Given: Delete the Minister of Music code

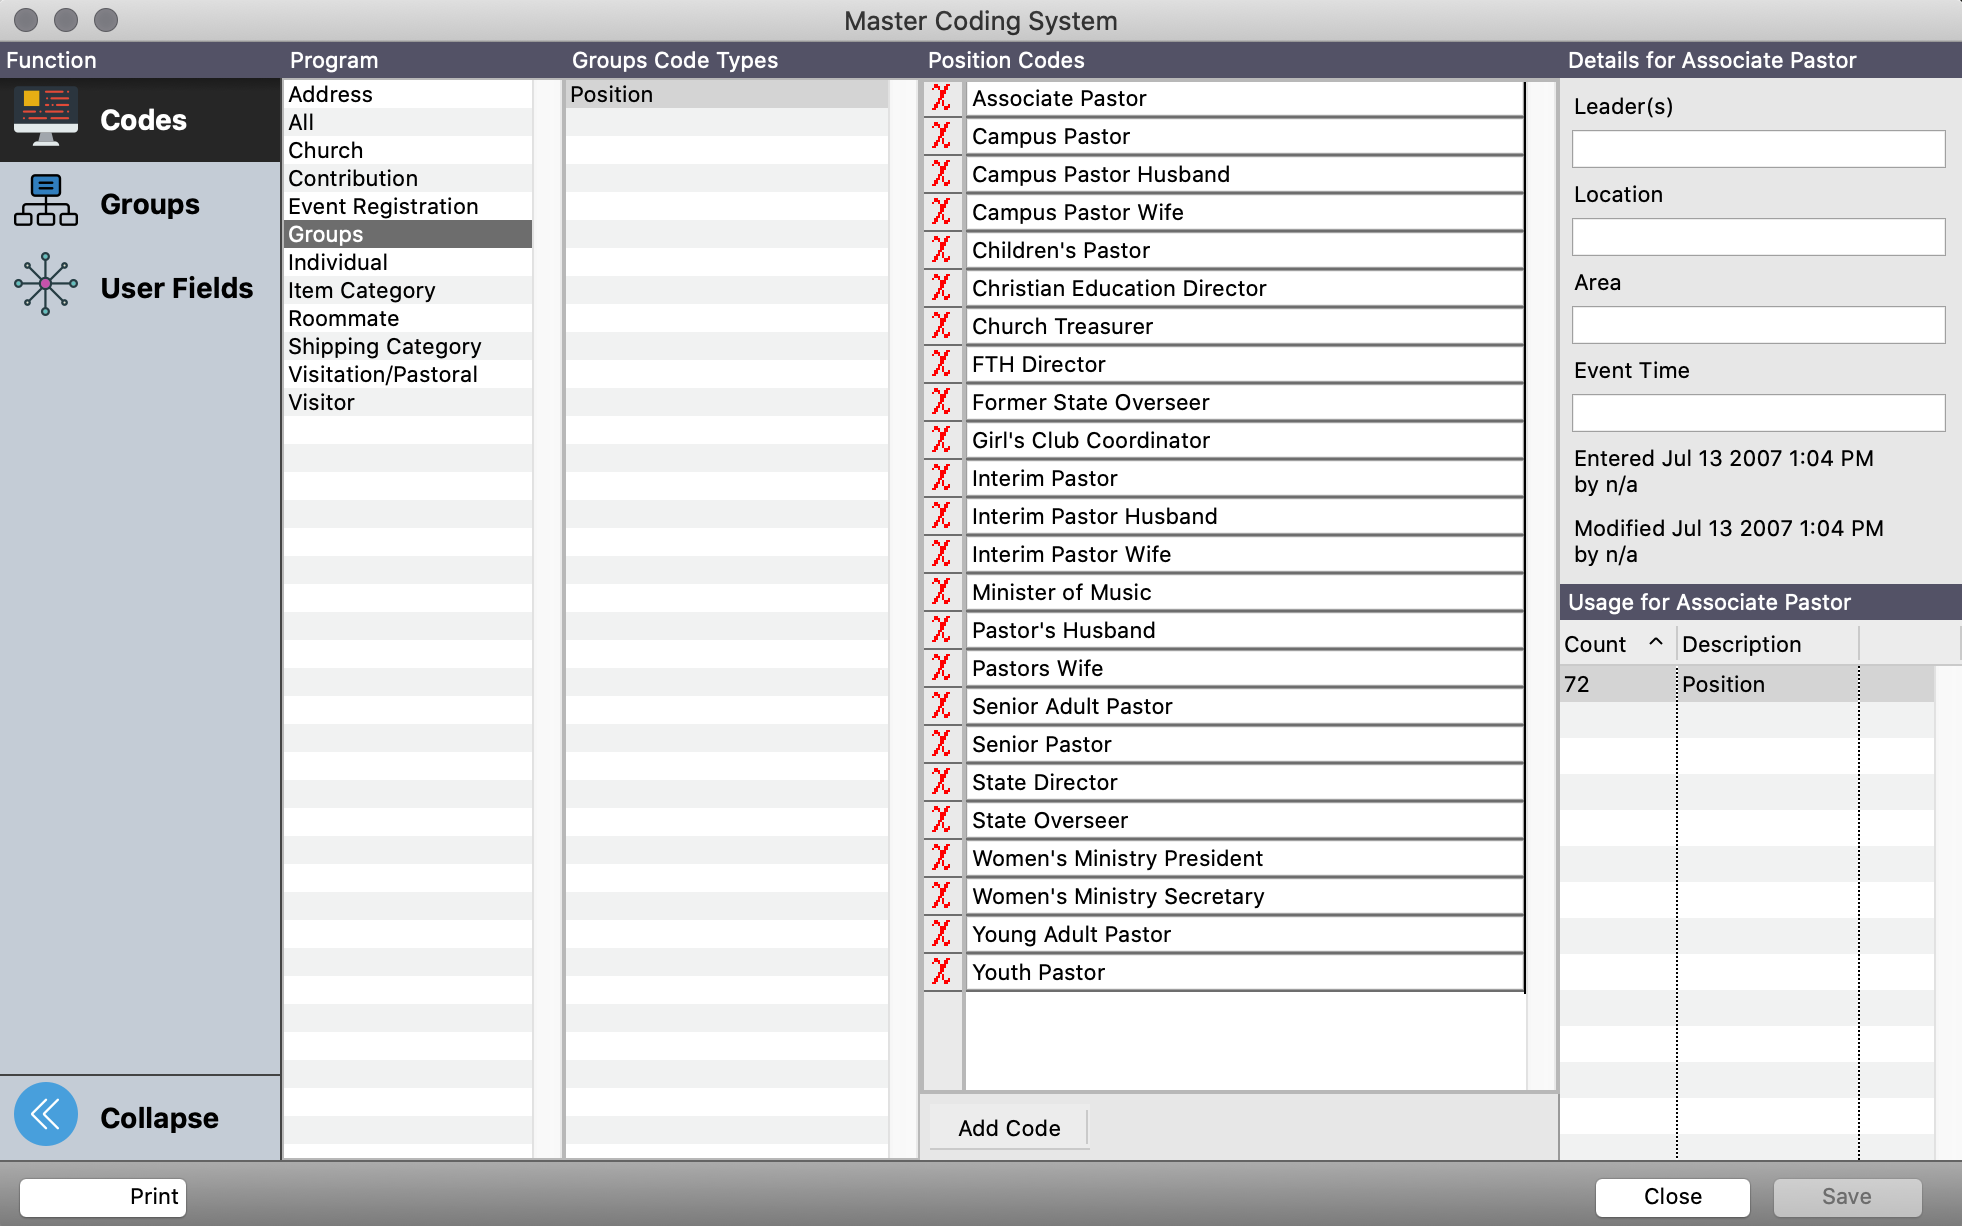Looking at the screenshot, I should point(941,591).
